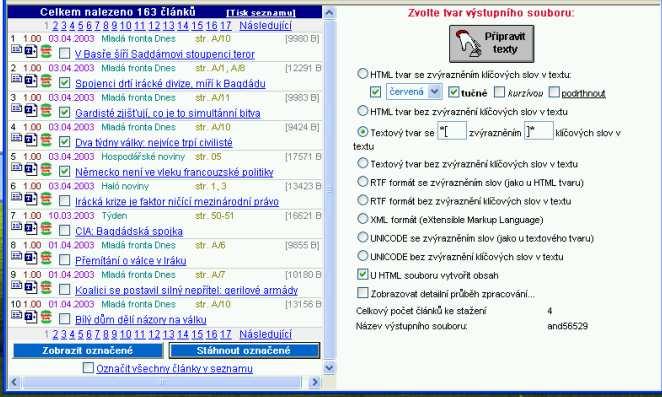Viewport: 662px width, 397px height.
Task: Click text document T icon in row 7
Action: (31, 228)
